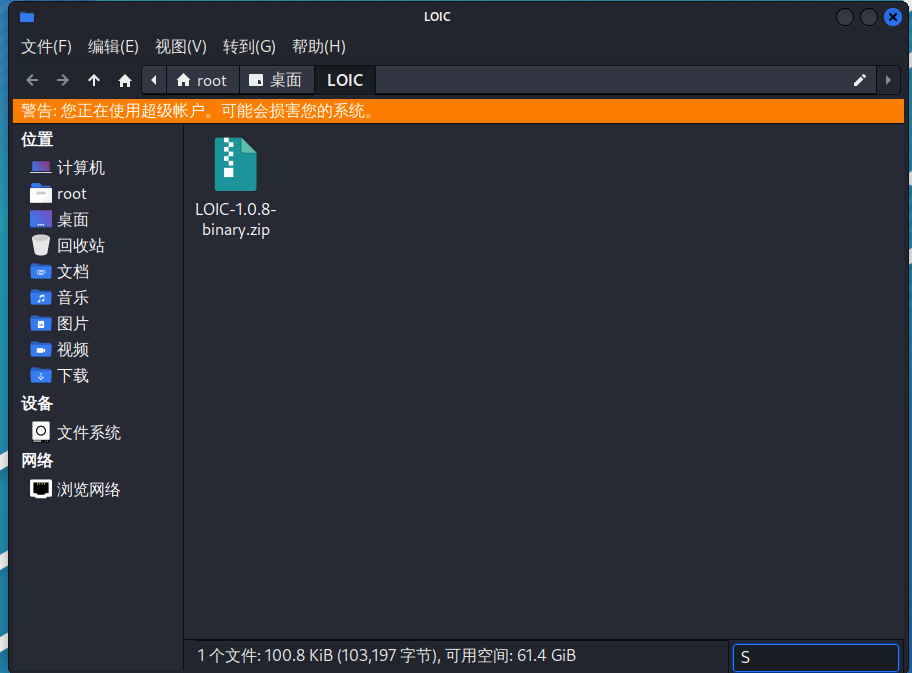The width and height of the screenshot is (912, 673).
Task: Open the 帮助(H) menu
Action: [317, 47]
